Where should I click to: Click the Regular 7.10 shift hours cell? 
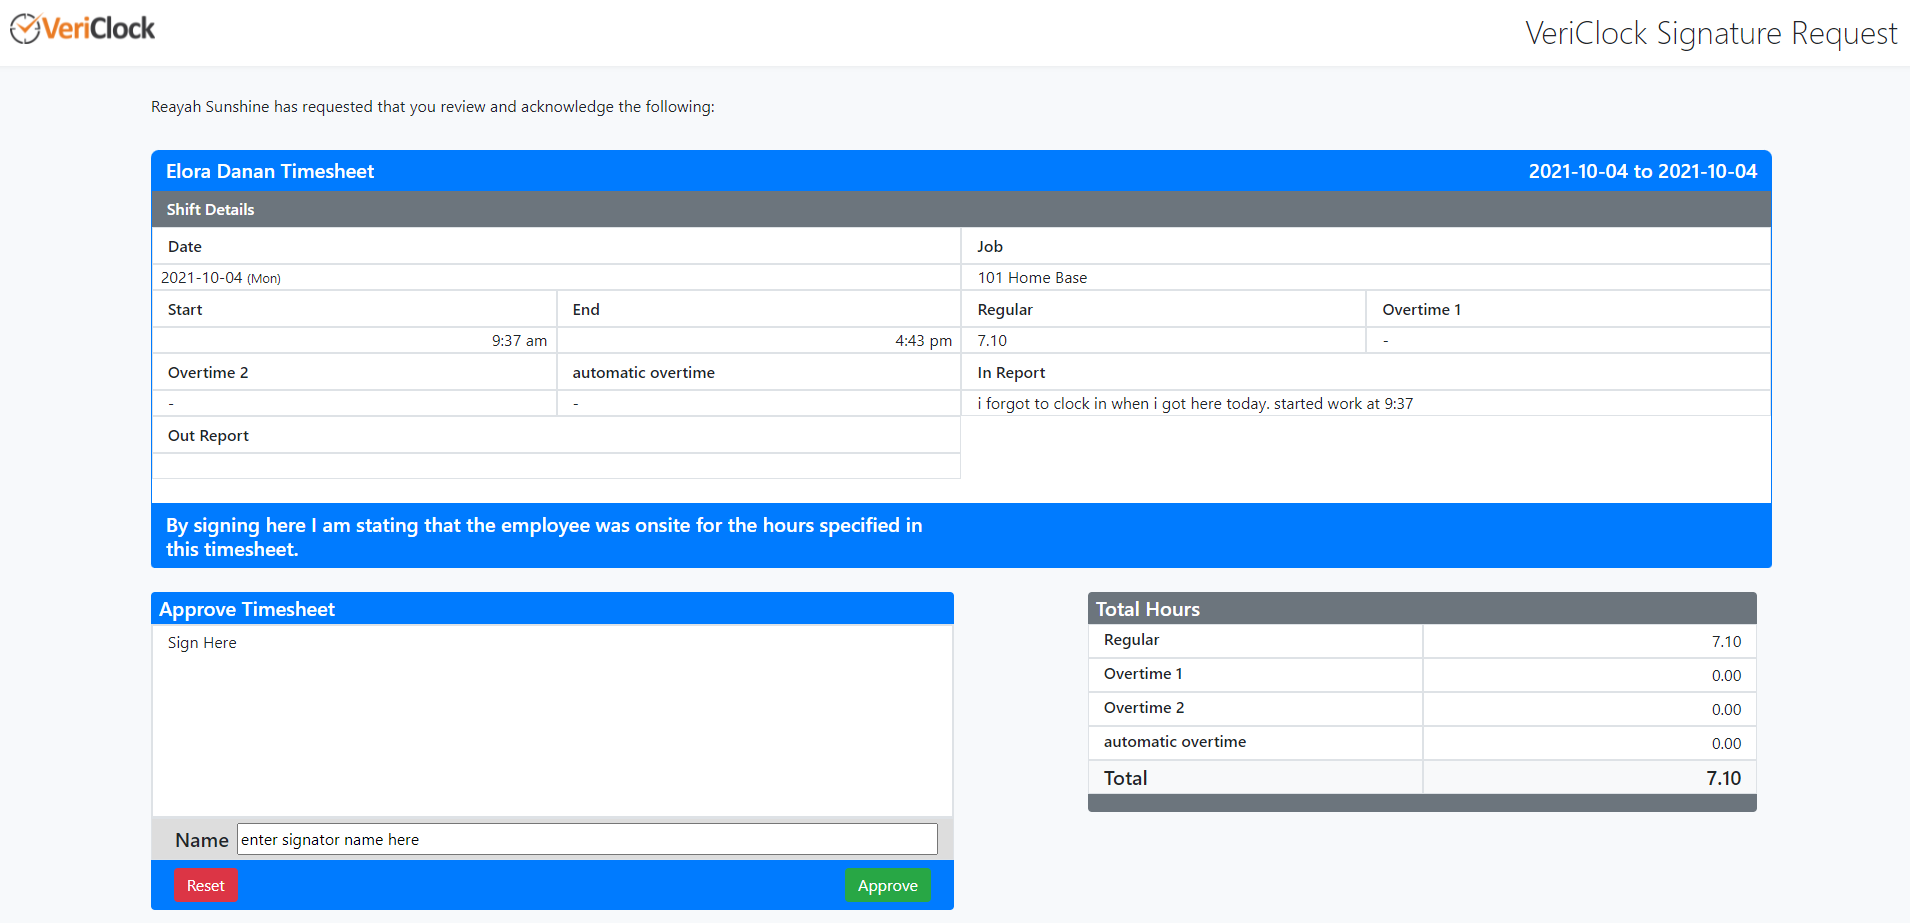[992, 341]
